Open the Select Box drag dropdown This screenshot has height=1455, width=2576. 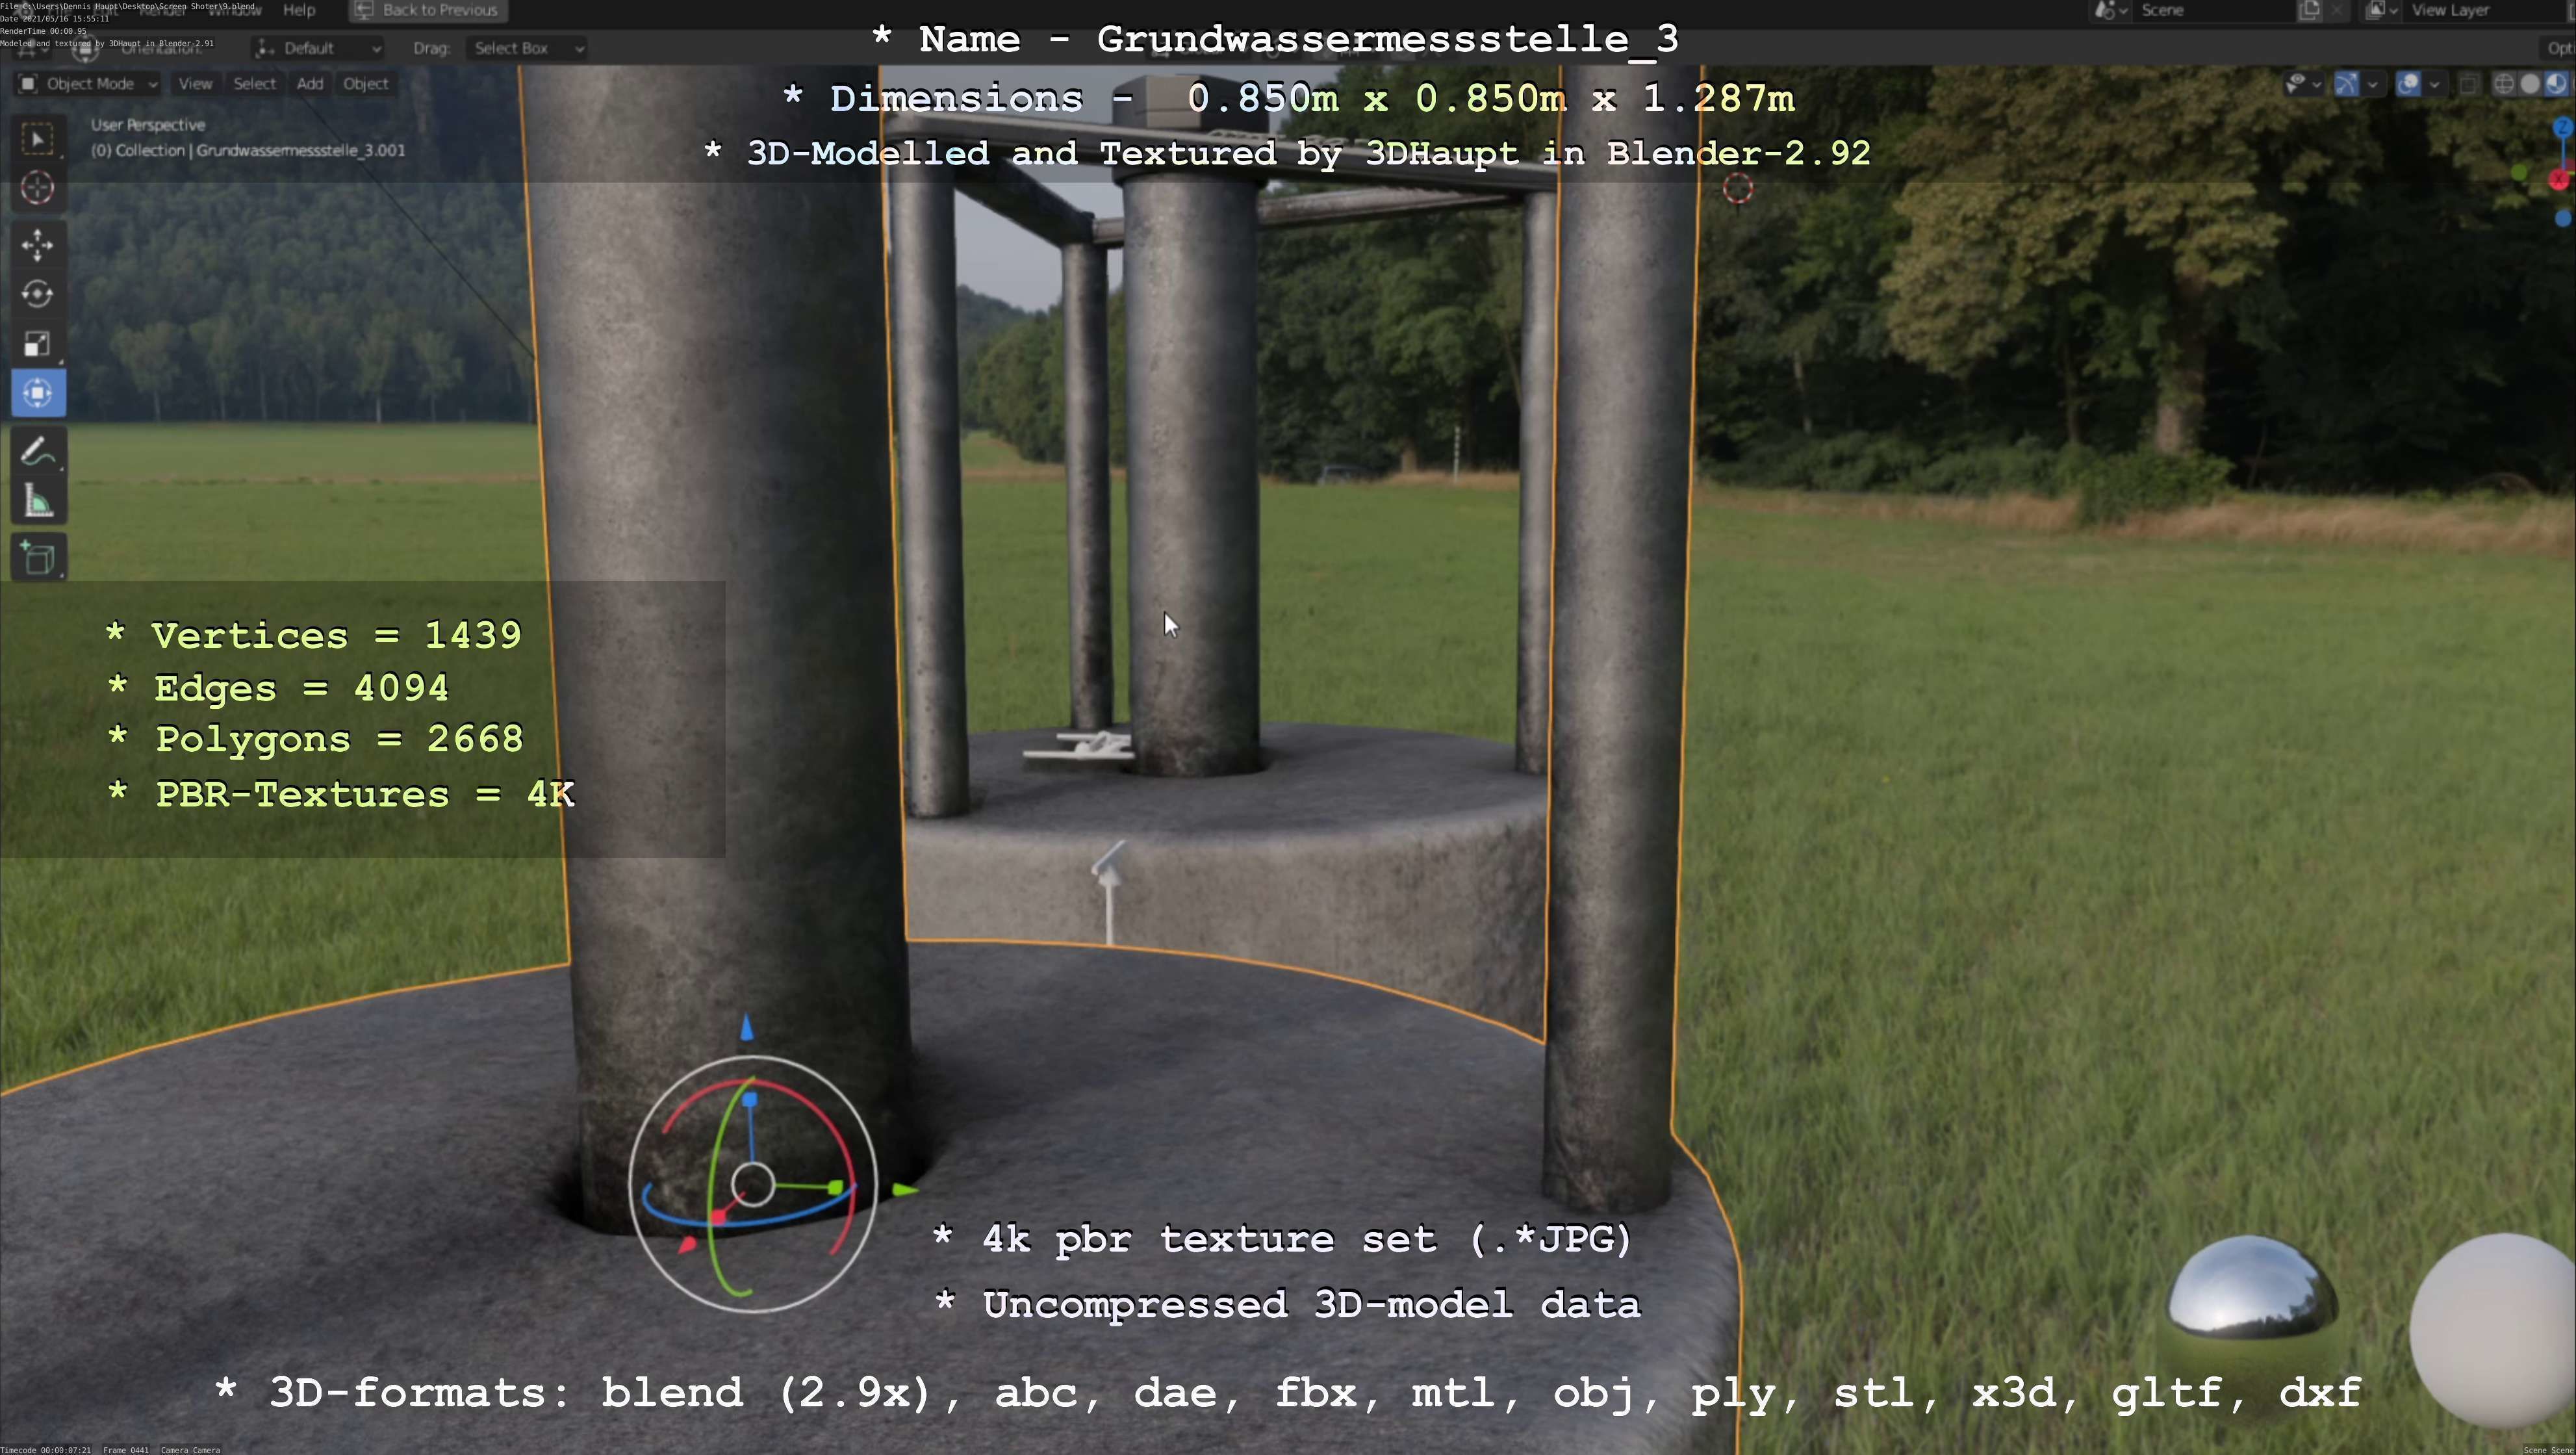click(526, 48)
